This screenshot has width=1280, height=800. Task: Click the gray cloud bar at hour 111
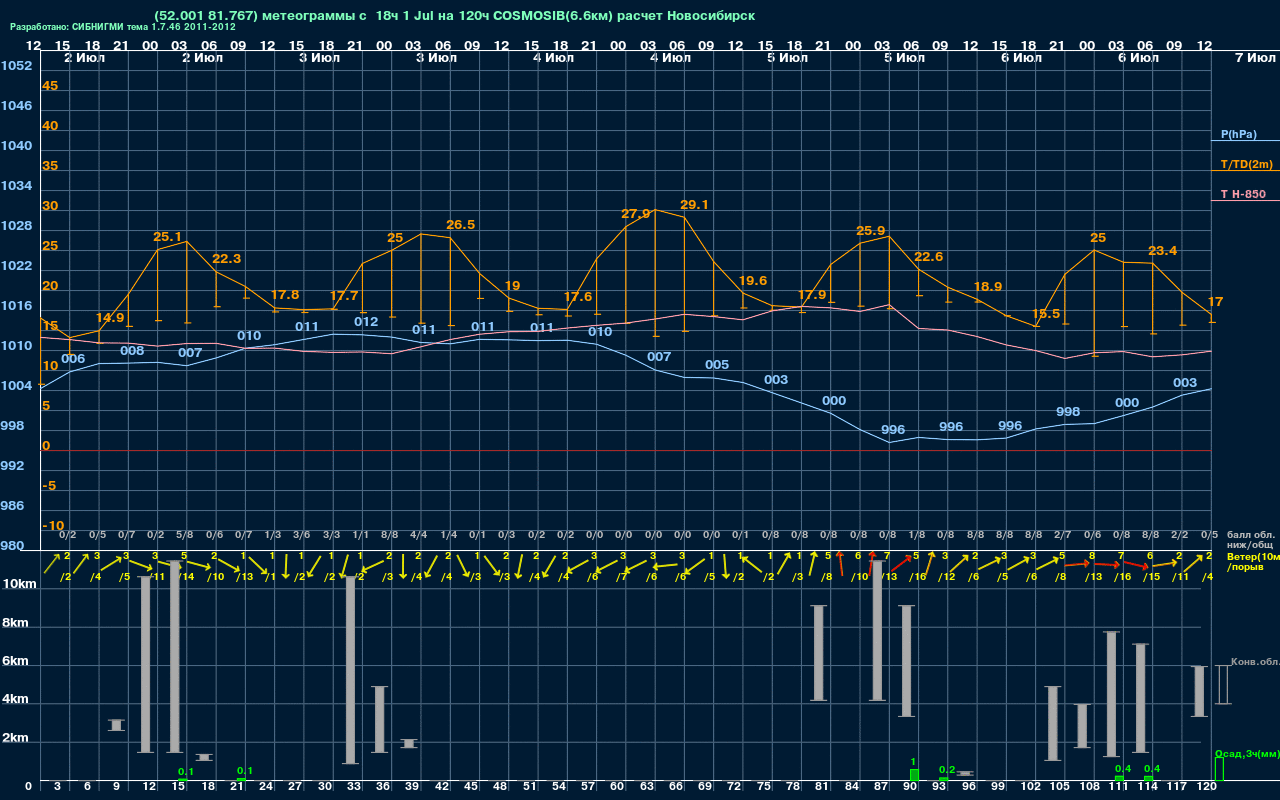pyautogui.click(x=1111, y=694)
